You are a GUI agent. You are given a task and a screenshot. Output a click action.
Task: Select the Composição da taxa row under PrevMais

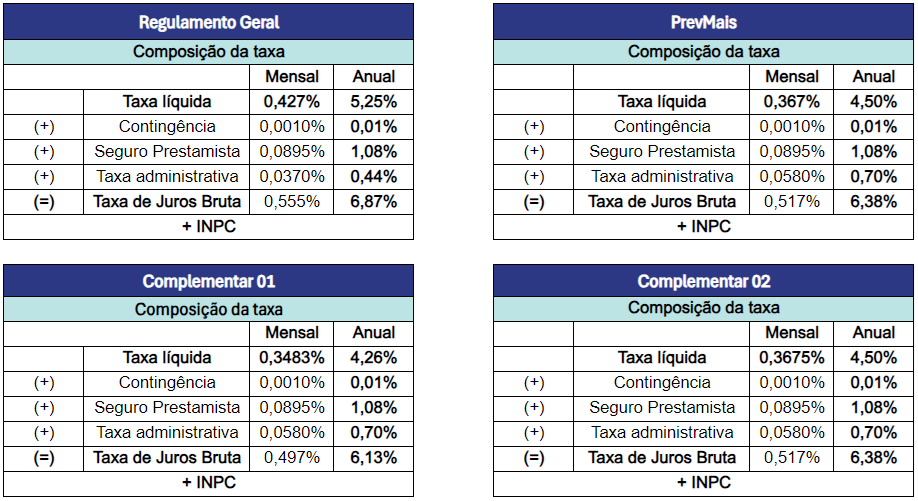703,52
